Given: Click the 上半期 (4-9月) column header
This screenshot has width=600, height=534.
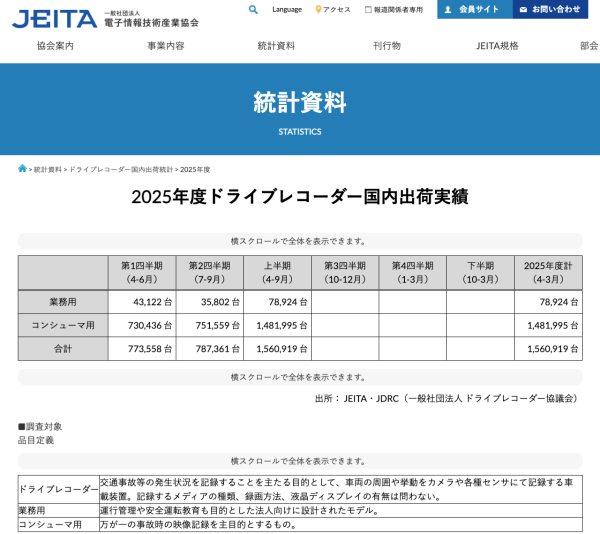Looking at the screenshot, I should [x=277, y=272].
